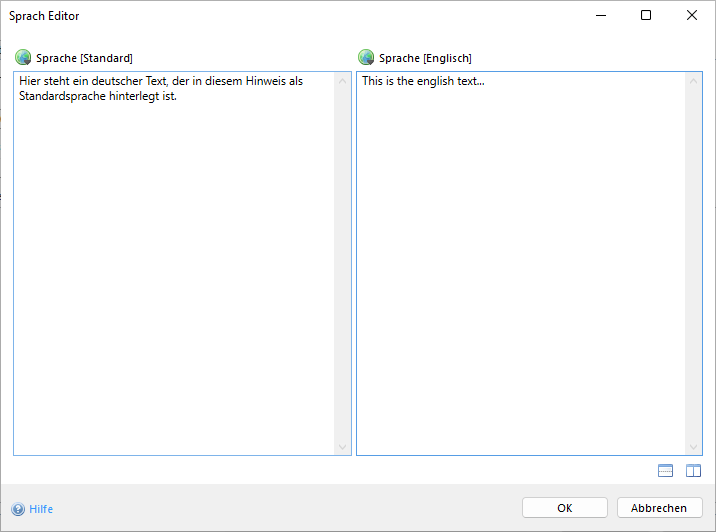Switch to stacked horizontal split layout
The width and height of the screenshot is (716, 532).
pyautogui.click(x=666, y=471)
